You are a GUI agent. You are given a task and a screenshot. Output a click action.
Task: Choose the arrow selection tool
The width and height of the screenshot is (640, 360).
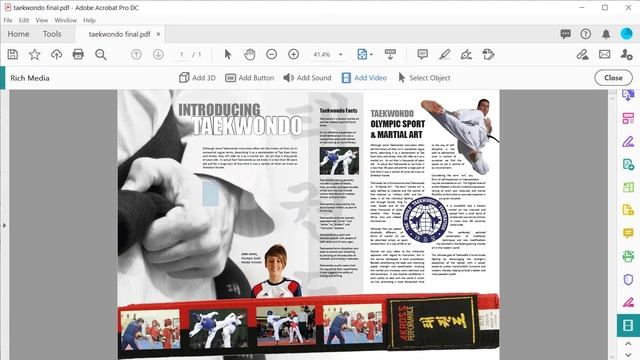click(x=228, y=54)
